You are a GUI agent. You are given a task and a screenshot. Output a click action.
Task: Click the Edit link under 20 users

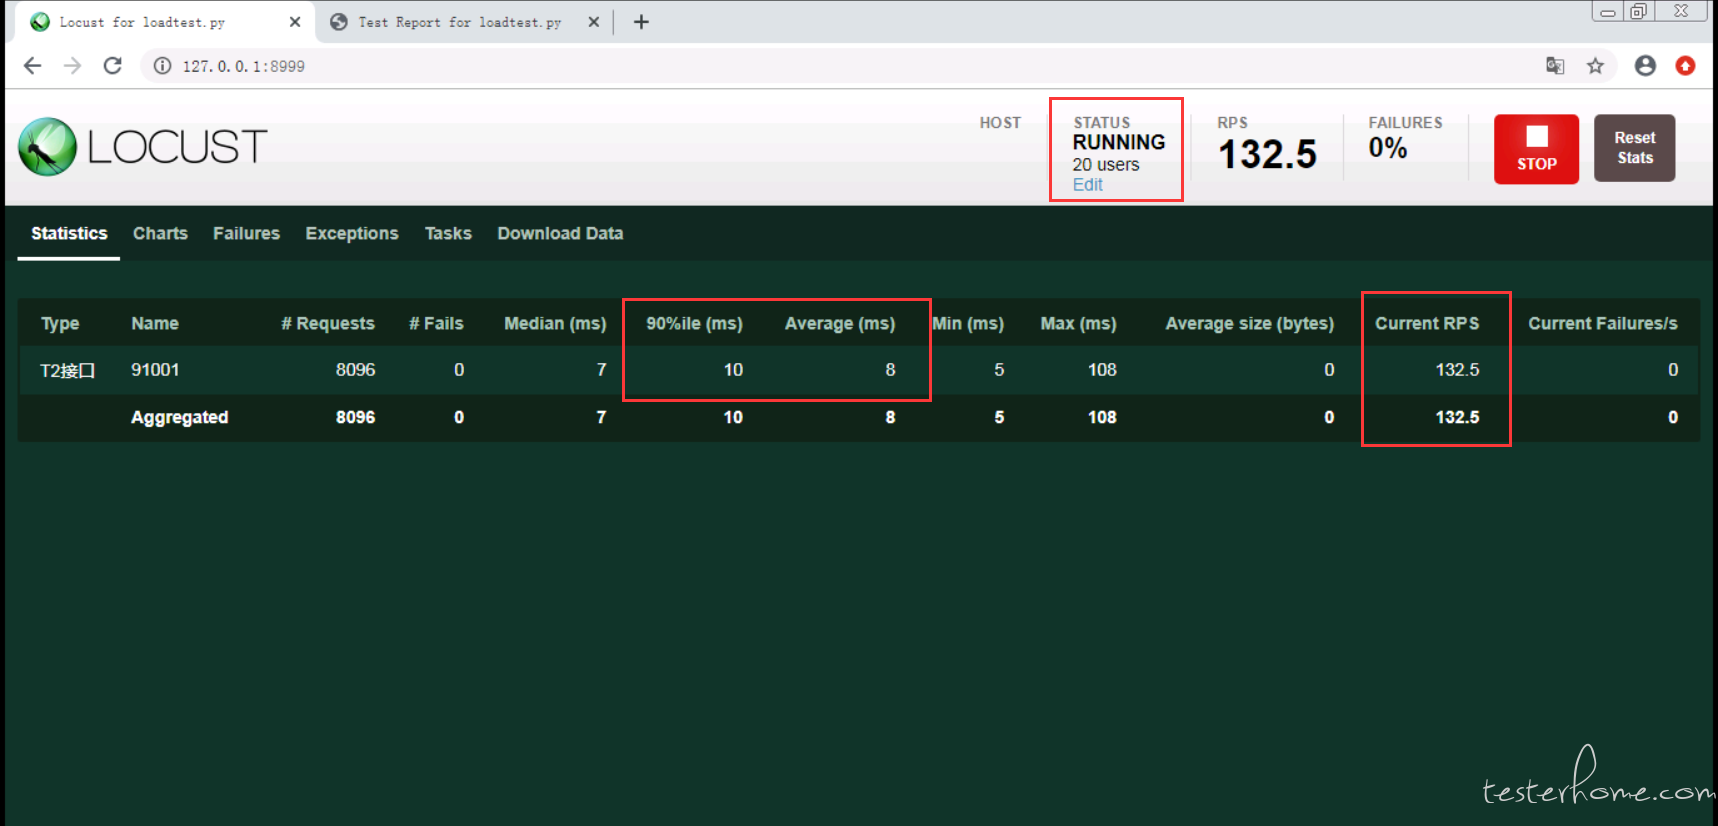tap(1087, 185)
